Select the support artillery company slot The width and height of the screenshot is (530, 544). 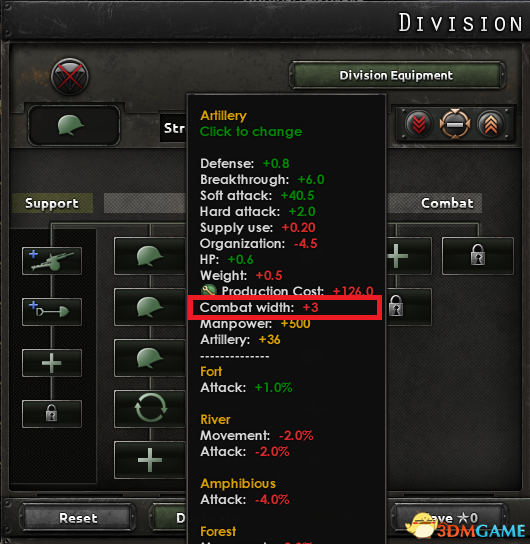coord(52,261)
